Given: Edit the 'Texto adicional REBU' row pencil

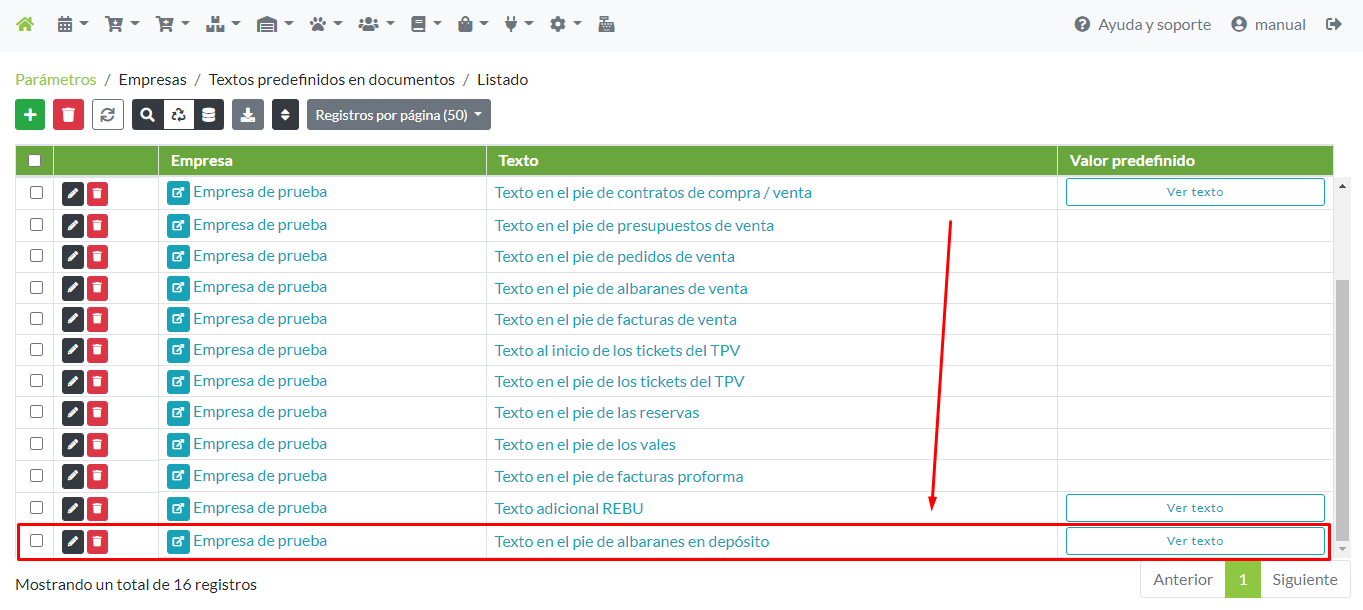Looking at the screenshot, I should (x=73, y=508).
